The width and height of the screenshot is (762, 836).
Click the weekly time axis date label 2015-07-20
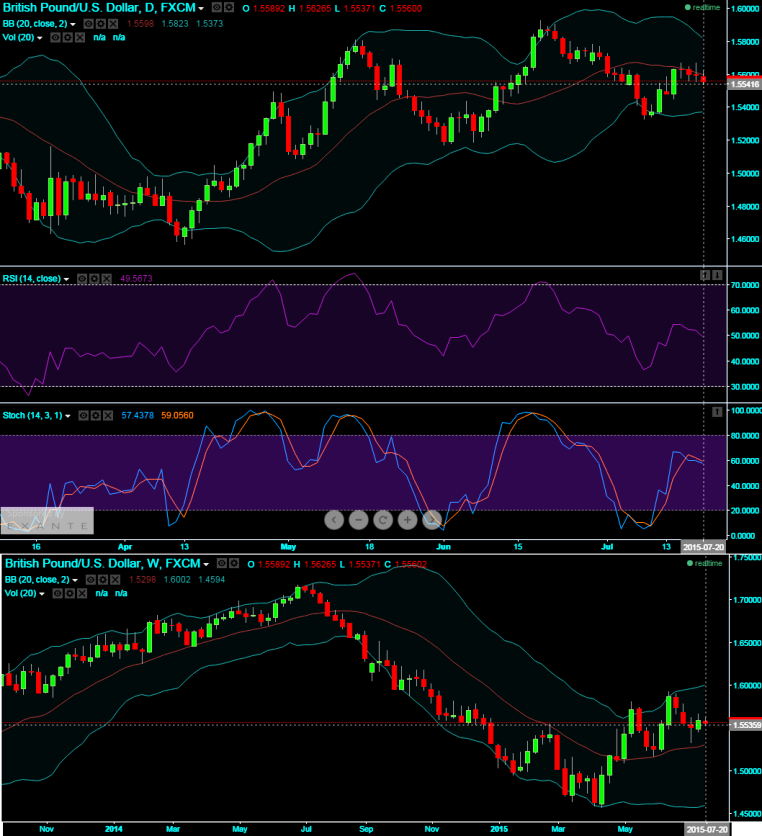pos(707,830)
